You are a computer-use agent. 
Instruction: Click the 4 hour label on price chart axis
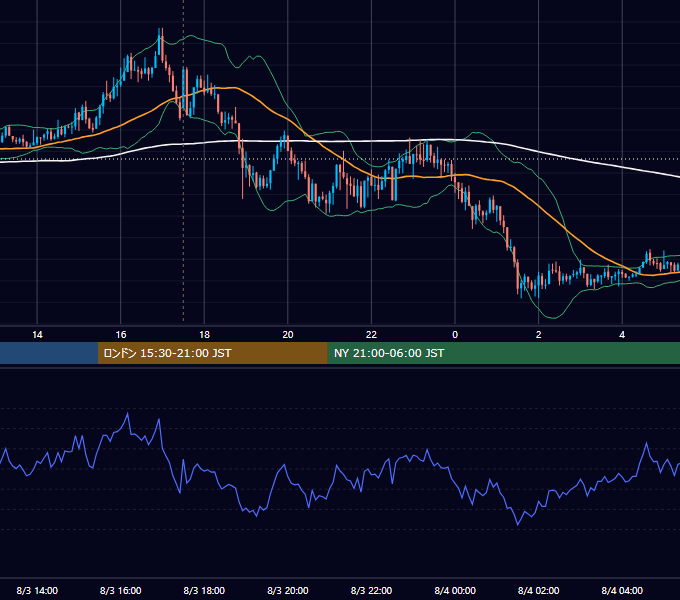coord(622,335)
